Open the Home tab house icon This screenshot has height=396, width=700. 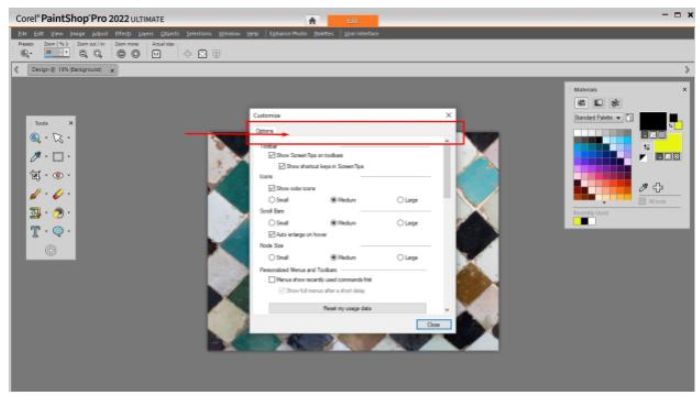pyautogui.click(x=312, y=21)
